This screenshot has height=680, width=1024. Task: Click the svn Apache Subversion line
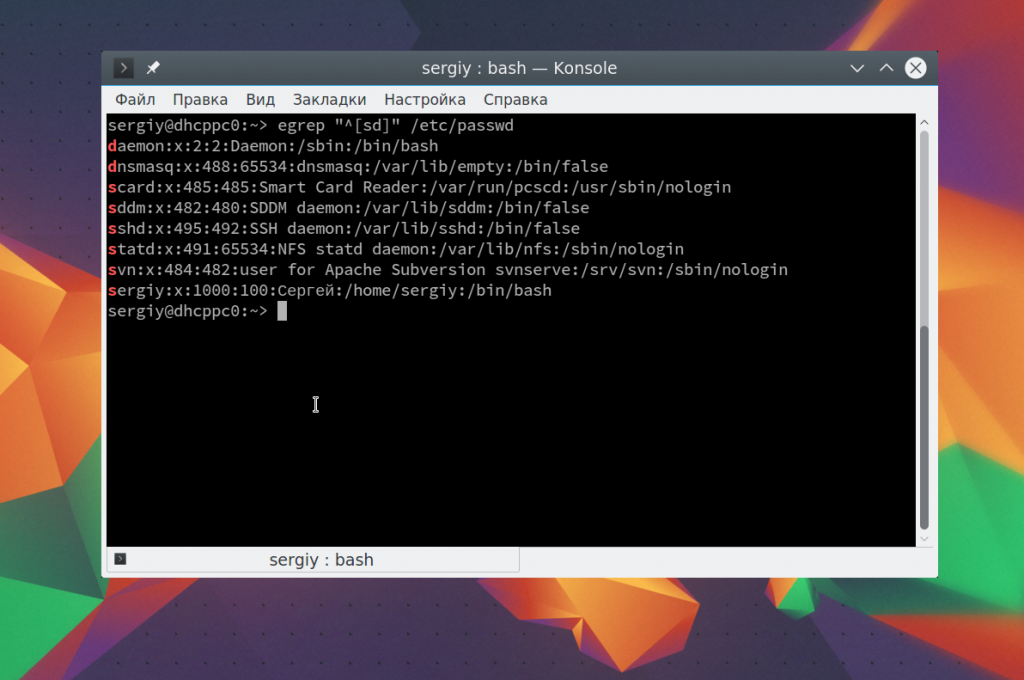(448, 270)
